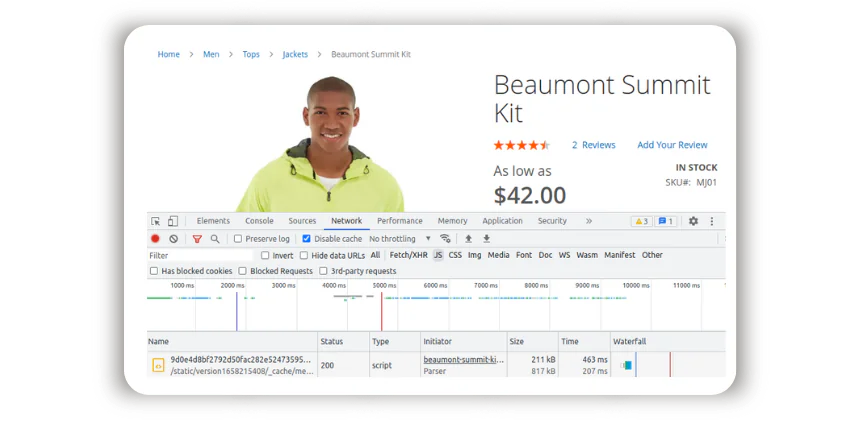Open network conditions wifi icon
The image size is (853, 425).
point(445,238)
